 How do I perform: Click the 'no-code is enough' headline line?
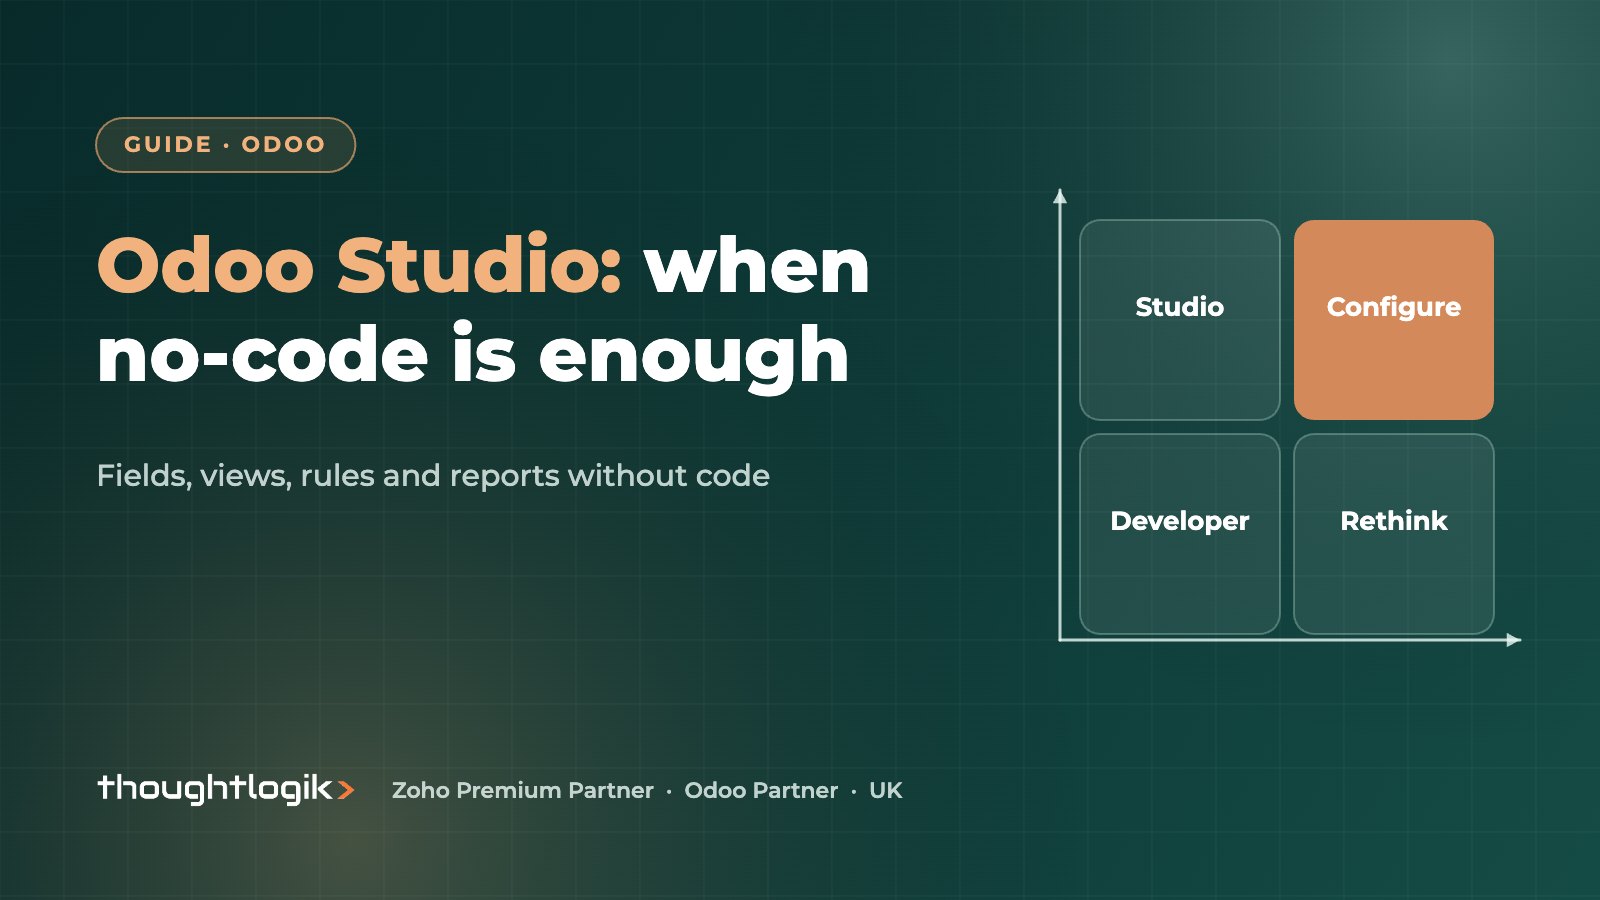point(473,357)
